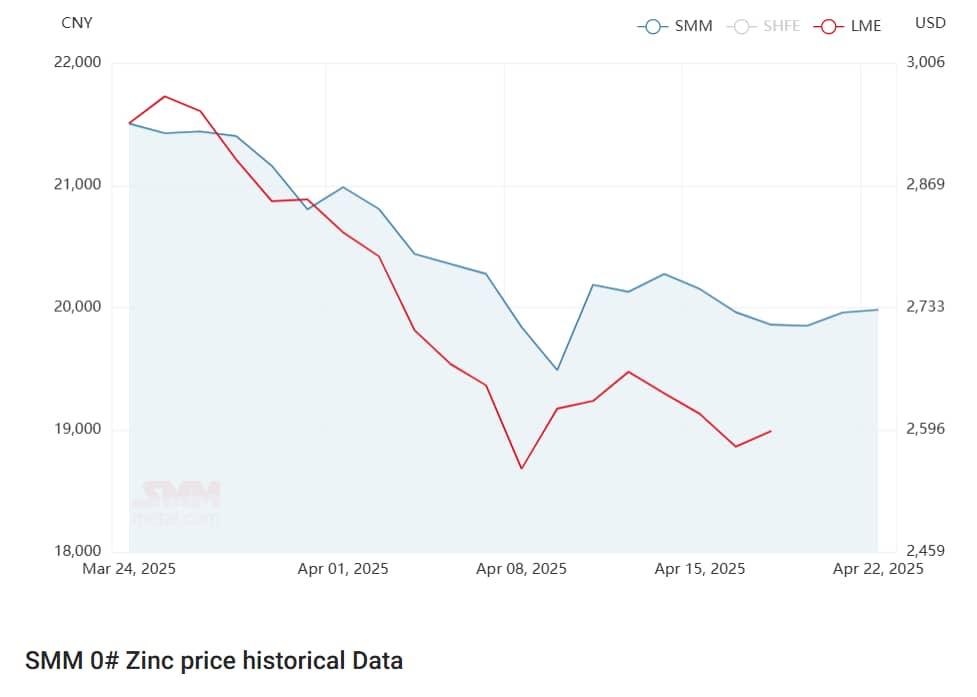
Task: Click the Mar 24, 2025 date label
Action: tap(130, 569)
